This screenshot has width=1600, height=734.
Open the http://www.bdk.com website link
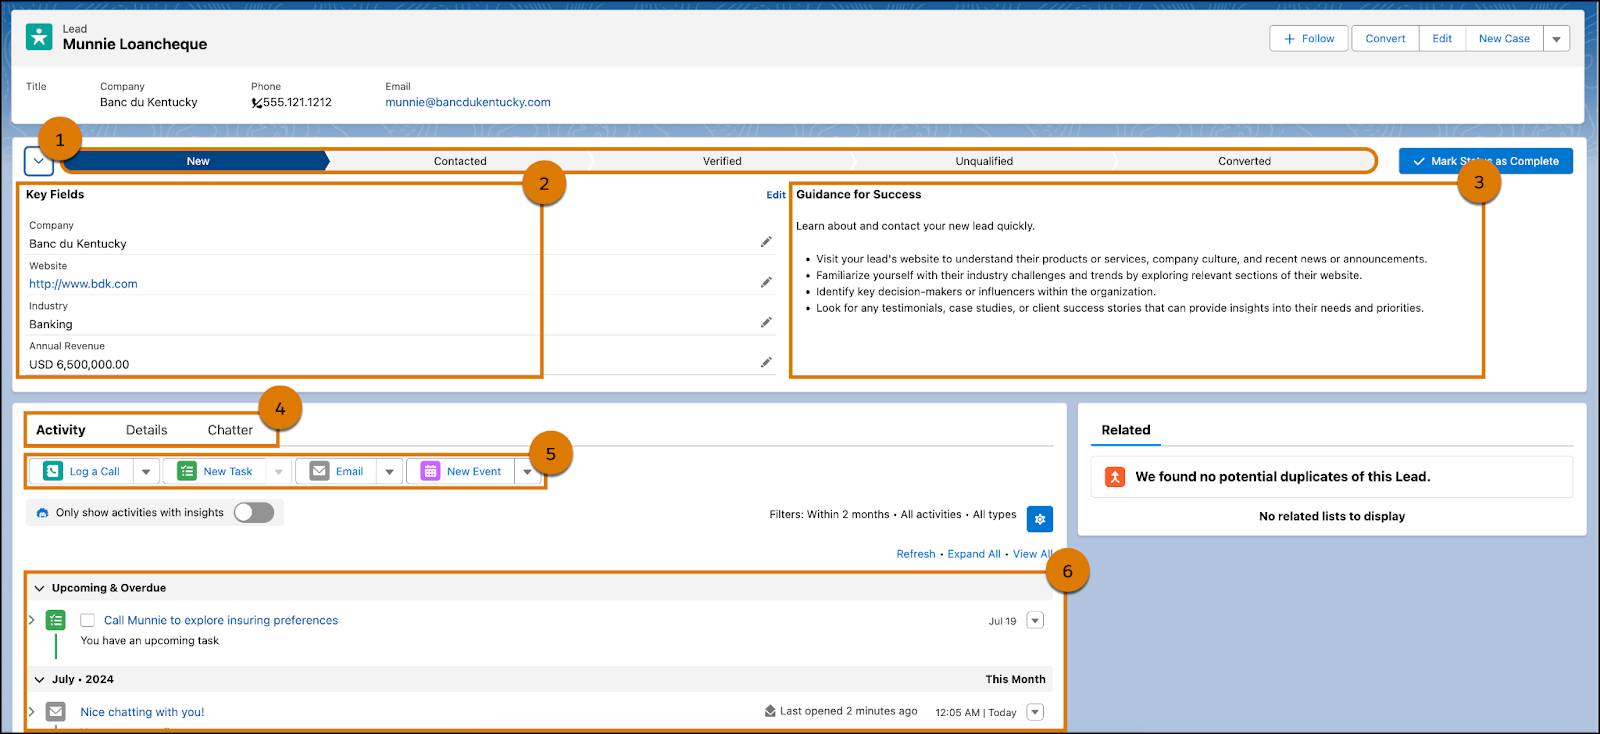(x=83, y=284)
